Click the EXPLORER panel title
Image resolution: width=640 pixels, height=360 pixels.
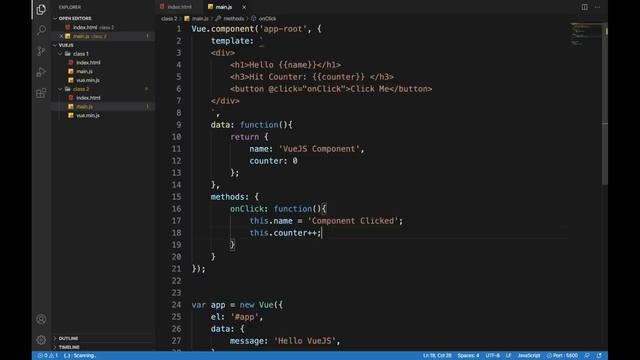[x=70, y=7]
